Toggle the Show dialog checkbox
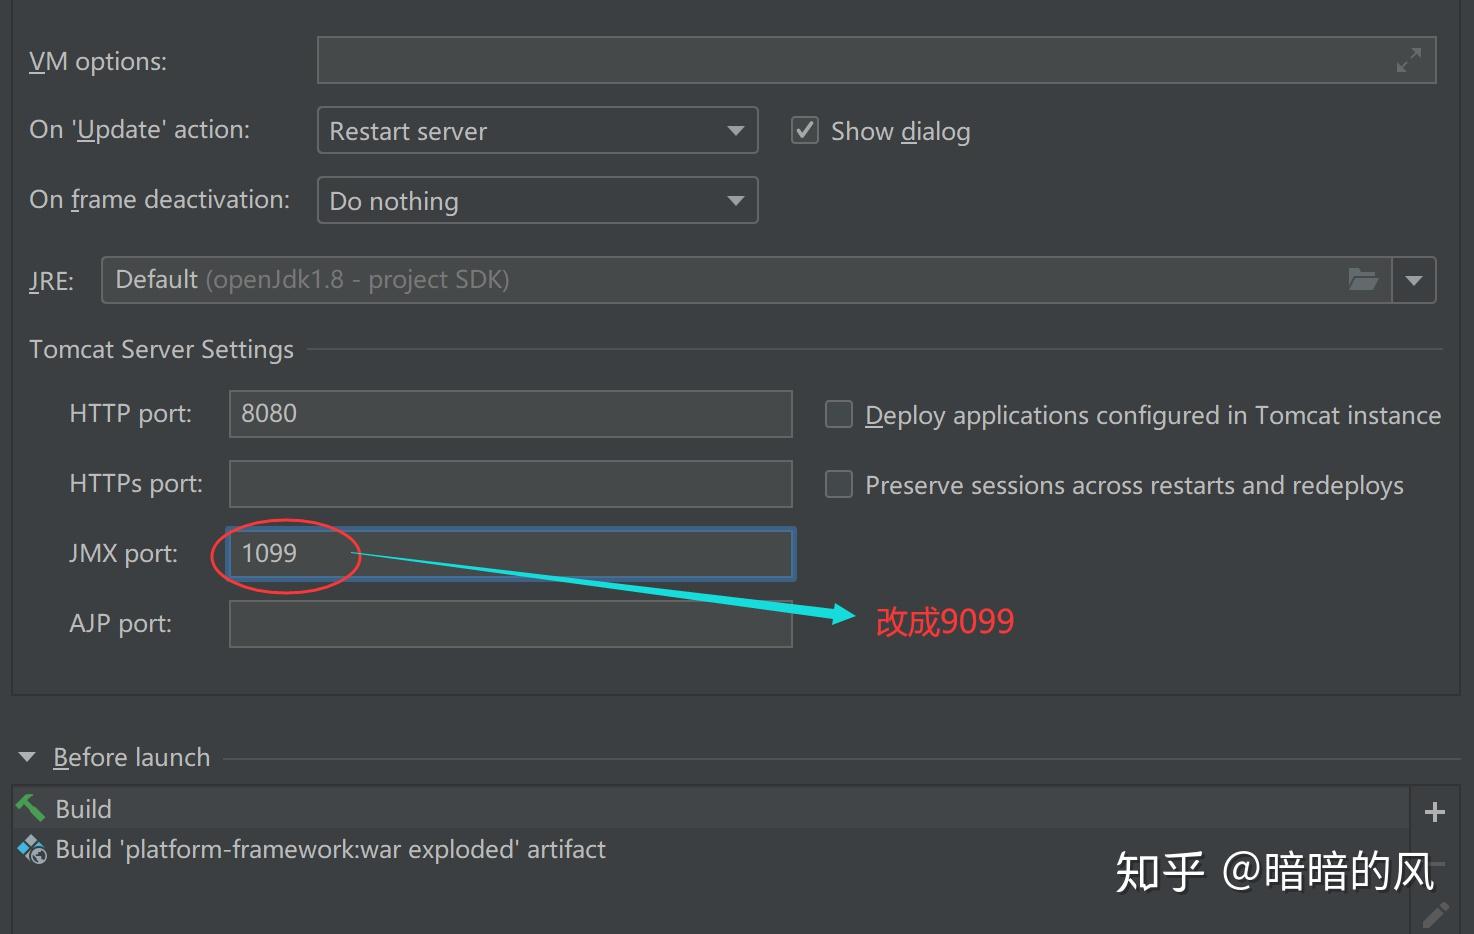 pyautogui.click(x=804, y=130)
